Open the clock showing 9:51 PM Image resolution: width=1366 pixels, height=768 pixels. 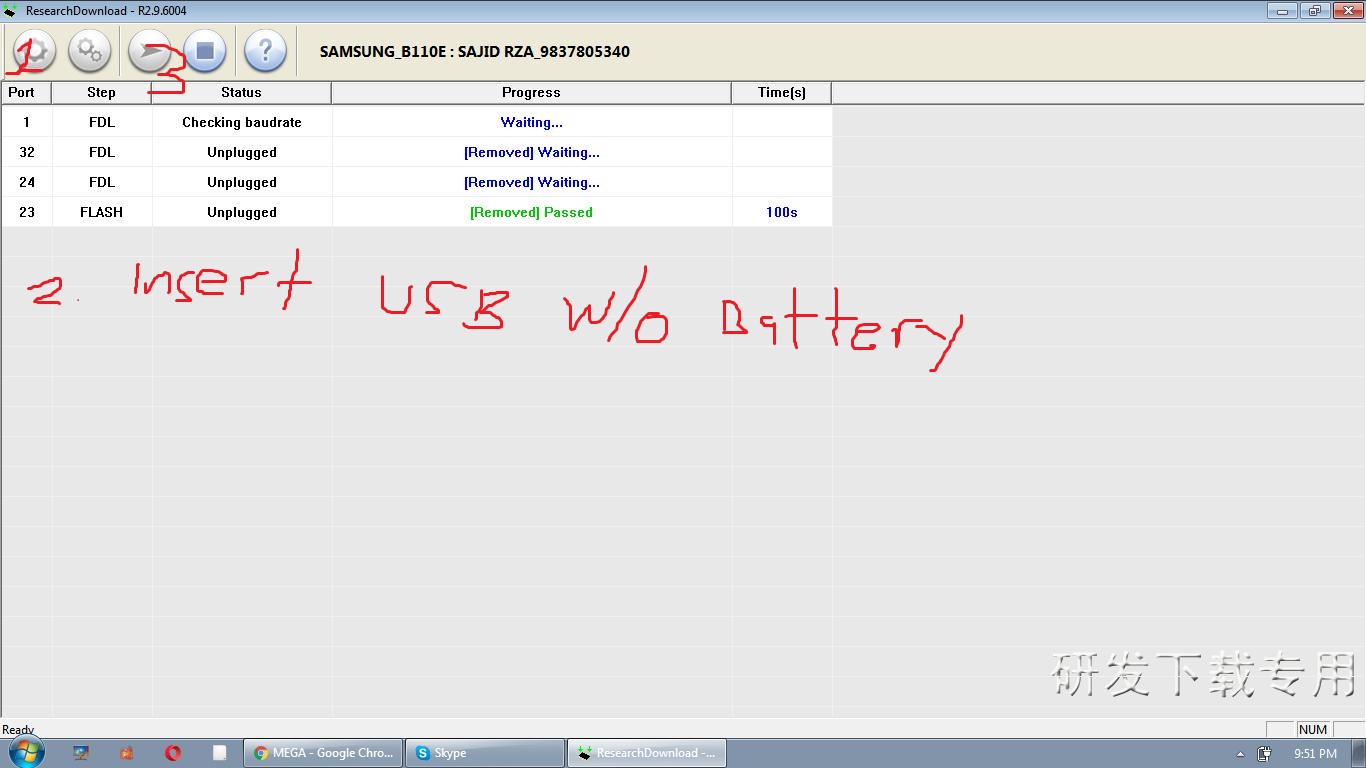[x=1315, y=754]
